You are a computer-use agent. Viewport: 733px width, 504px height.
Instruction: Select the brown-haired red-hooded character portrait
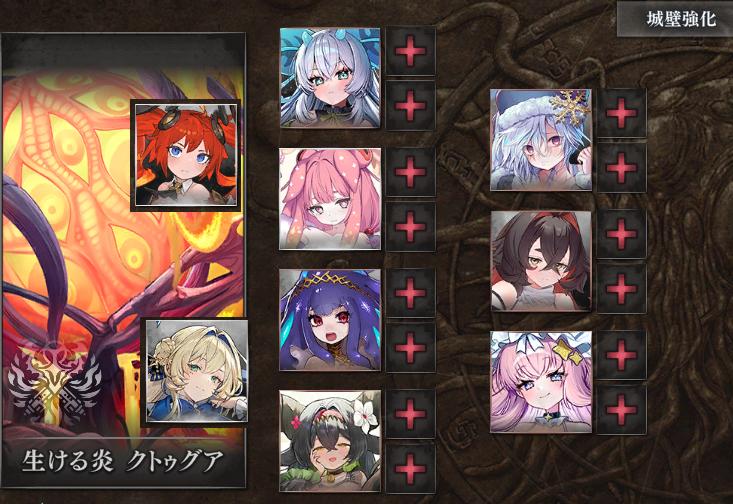coord(541,261)
